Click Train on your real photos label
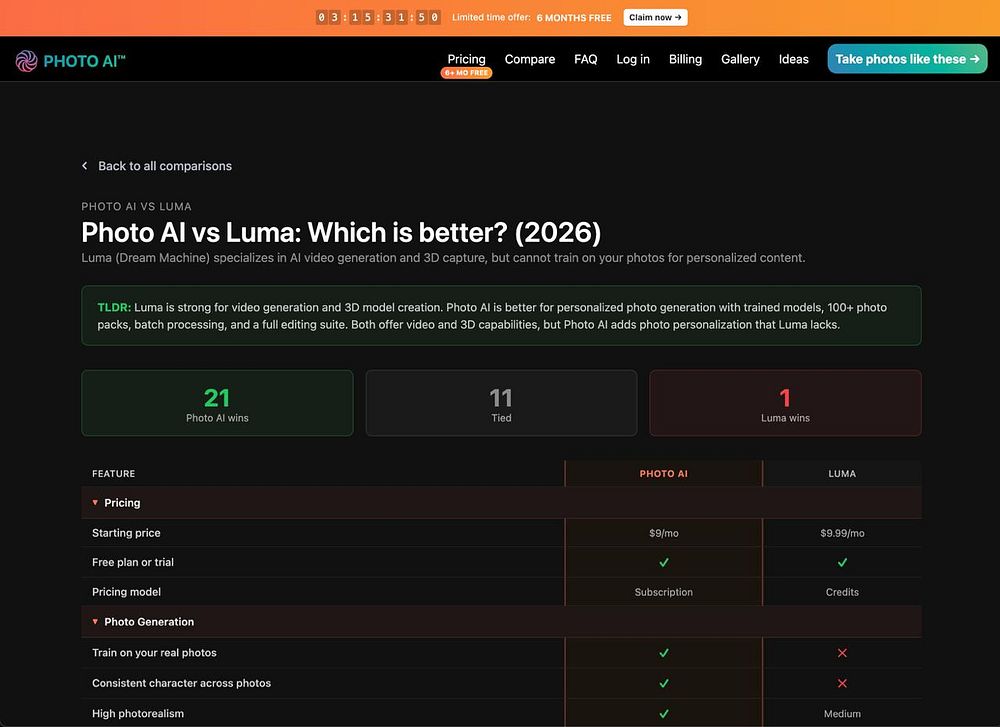The width and height of the screenshot is (1000, 727). pyautogui.click(x=154, y=652)
